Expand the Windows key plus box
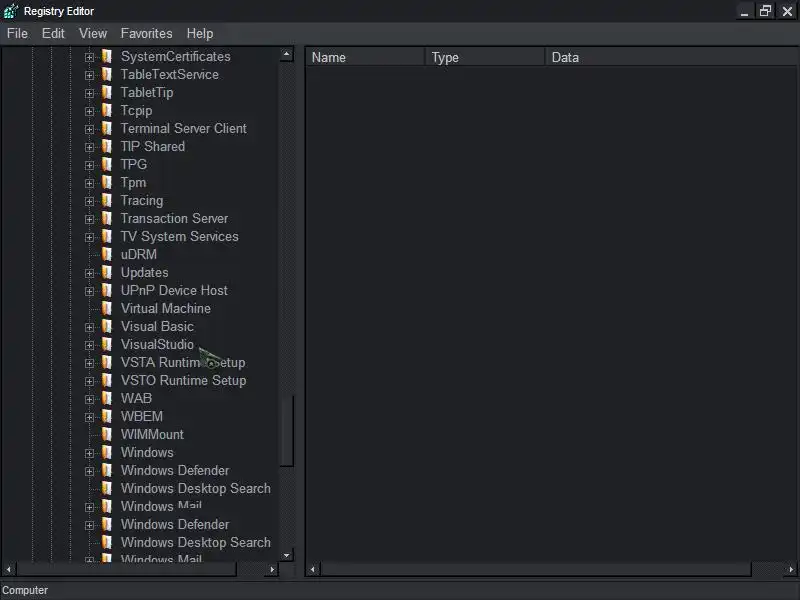 (89, 453)
